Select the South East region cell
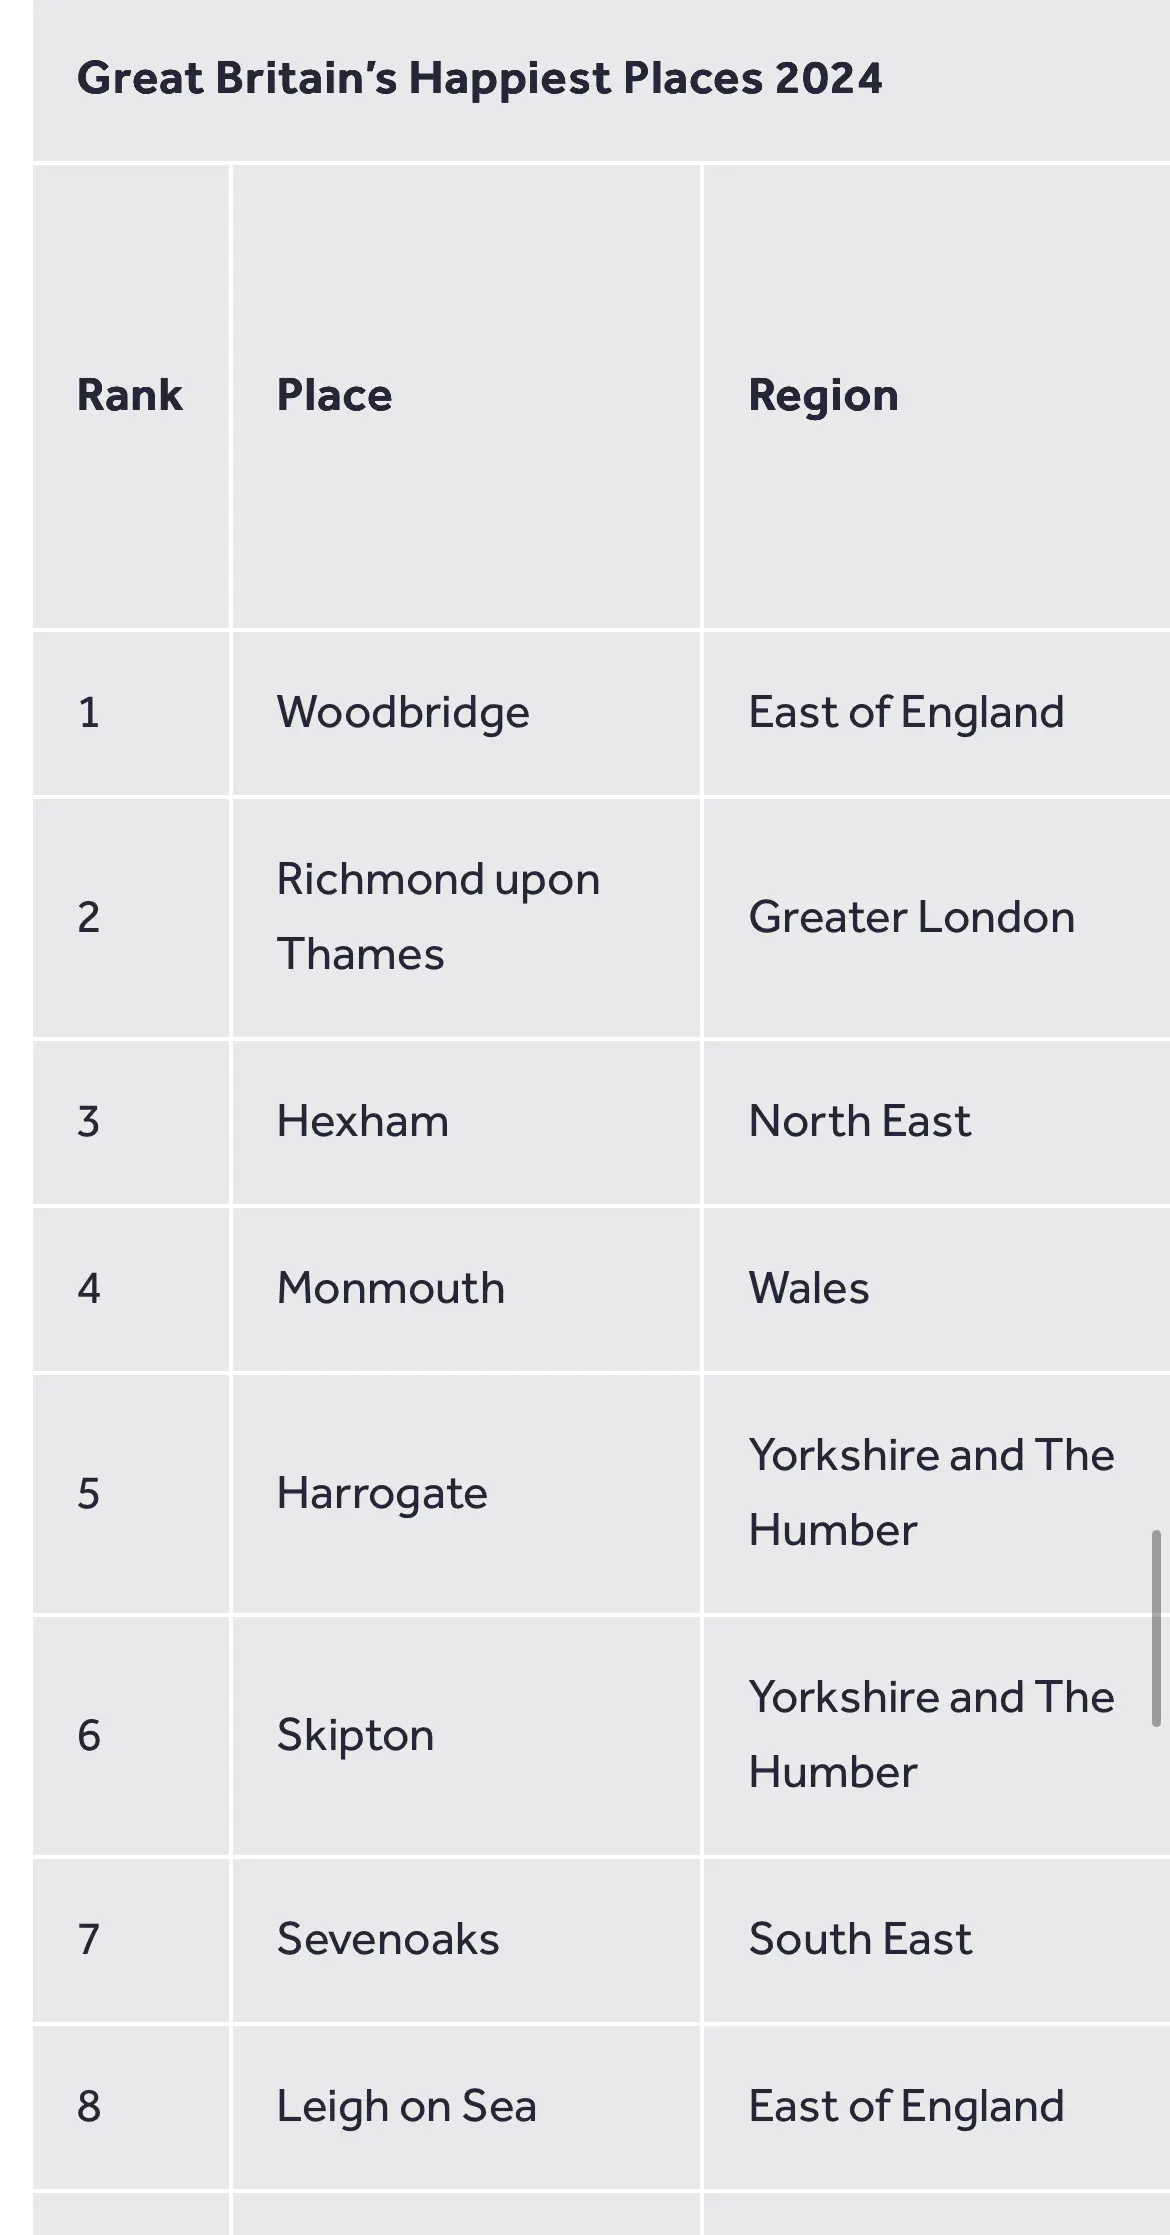Viewport: 1170px width, 2235px height. tap(937, 1939)
